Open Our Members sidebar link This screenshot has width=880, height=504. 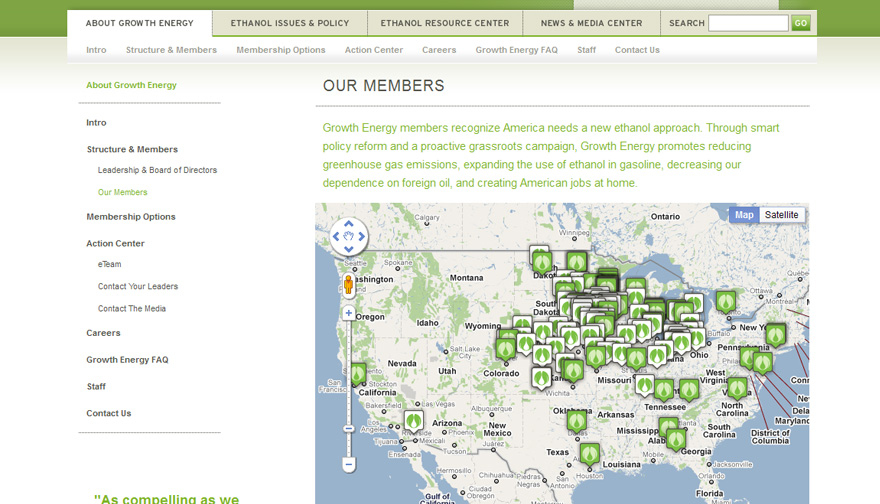tap(122, 192)
